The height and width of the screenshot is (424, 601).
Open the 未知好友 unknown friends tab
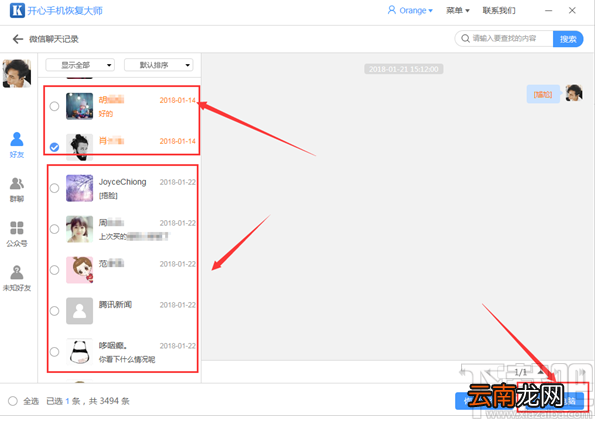click(x=16, y=278)
